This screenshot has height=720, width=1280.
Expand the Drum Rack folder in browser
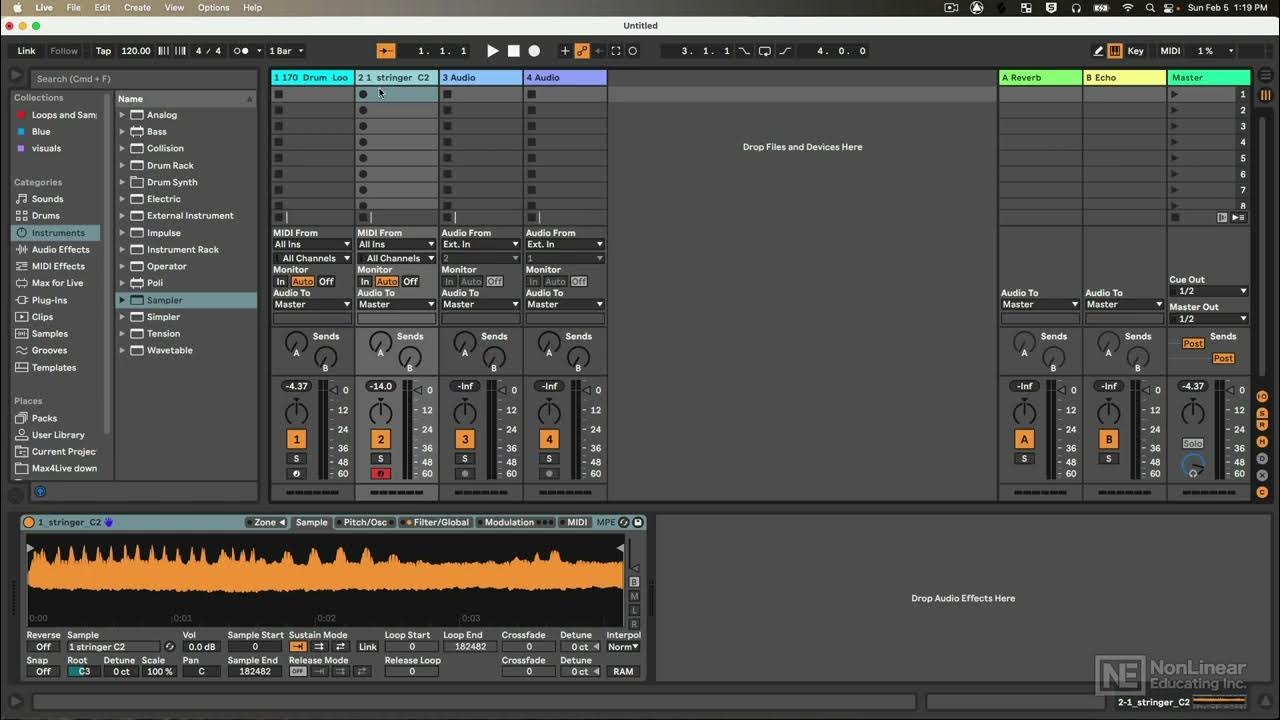(123, 166)
